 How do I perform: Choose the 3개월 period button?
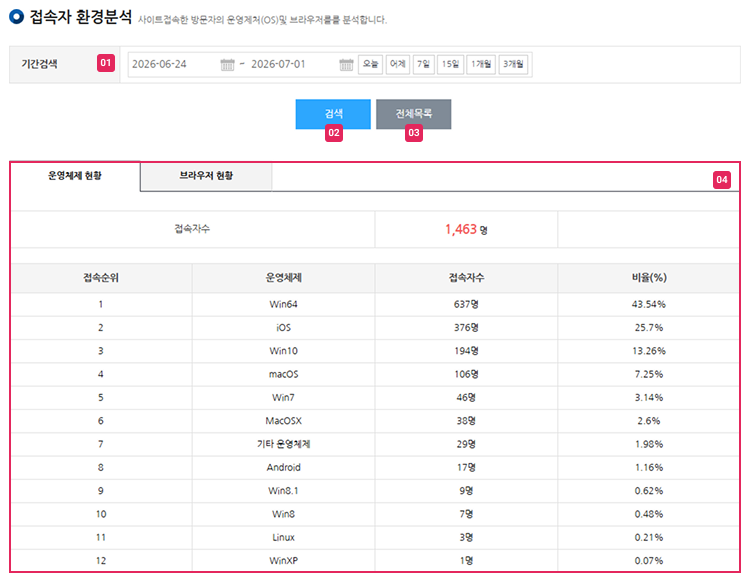513,64
